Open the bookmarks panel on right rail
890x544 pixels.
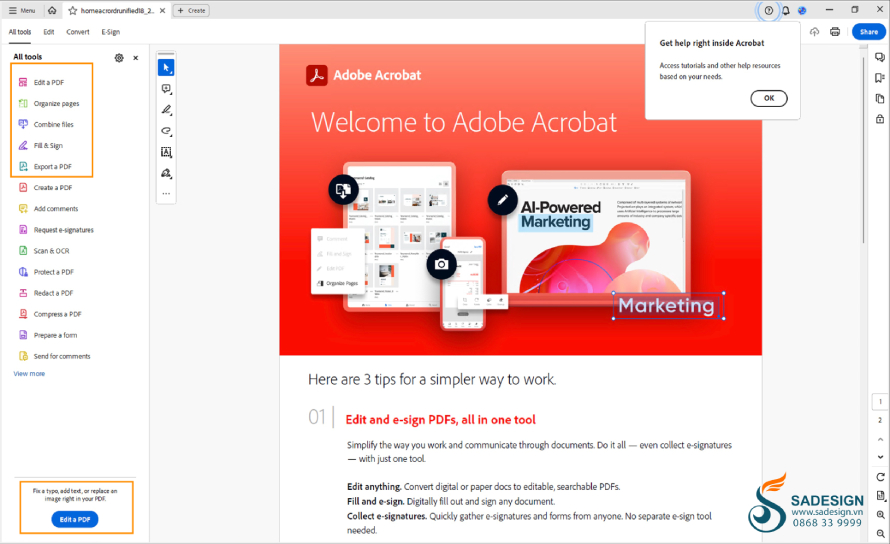(880, 78)
